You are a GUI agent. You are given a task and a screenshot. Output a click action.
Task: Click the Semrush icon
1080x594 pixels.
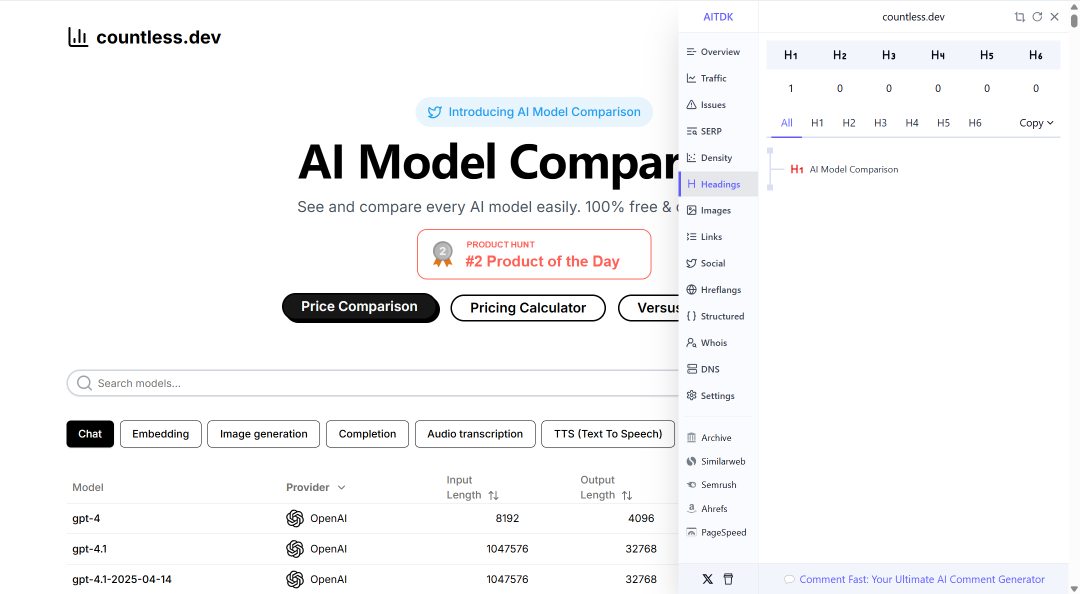692,485
